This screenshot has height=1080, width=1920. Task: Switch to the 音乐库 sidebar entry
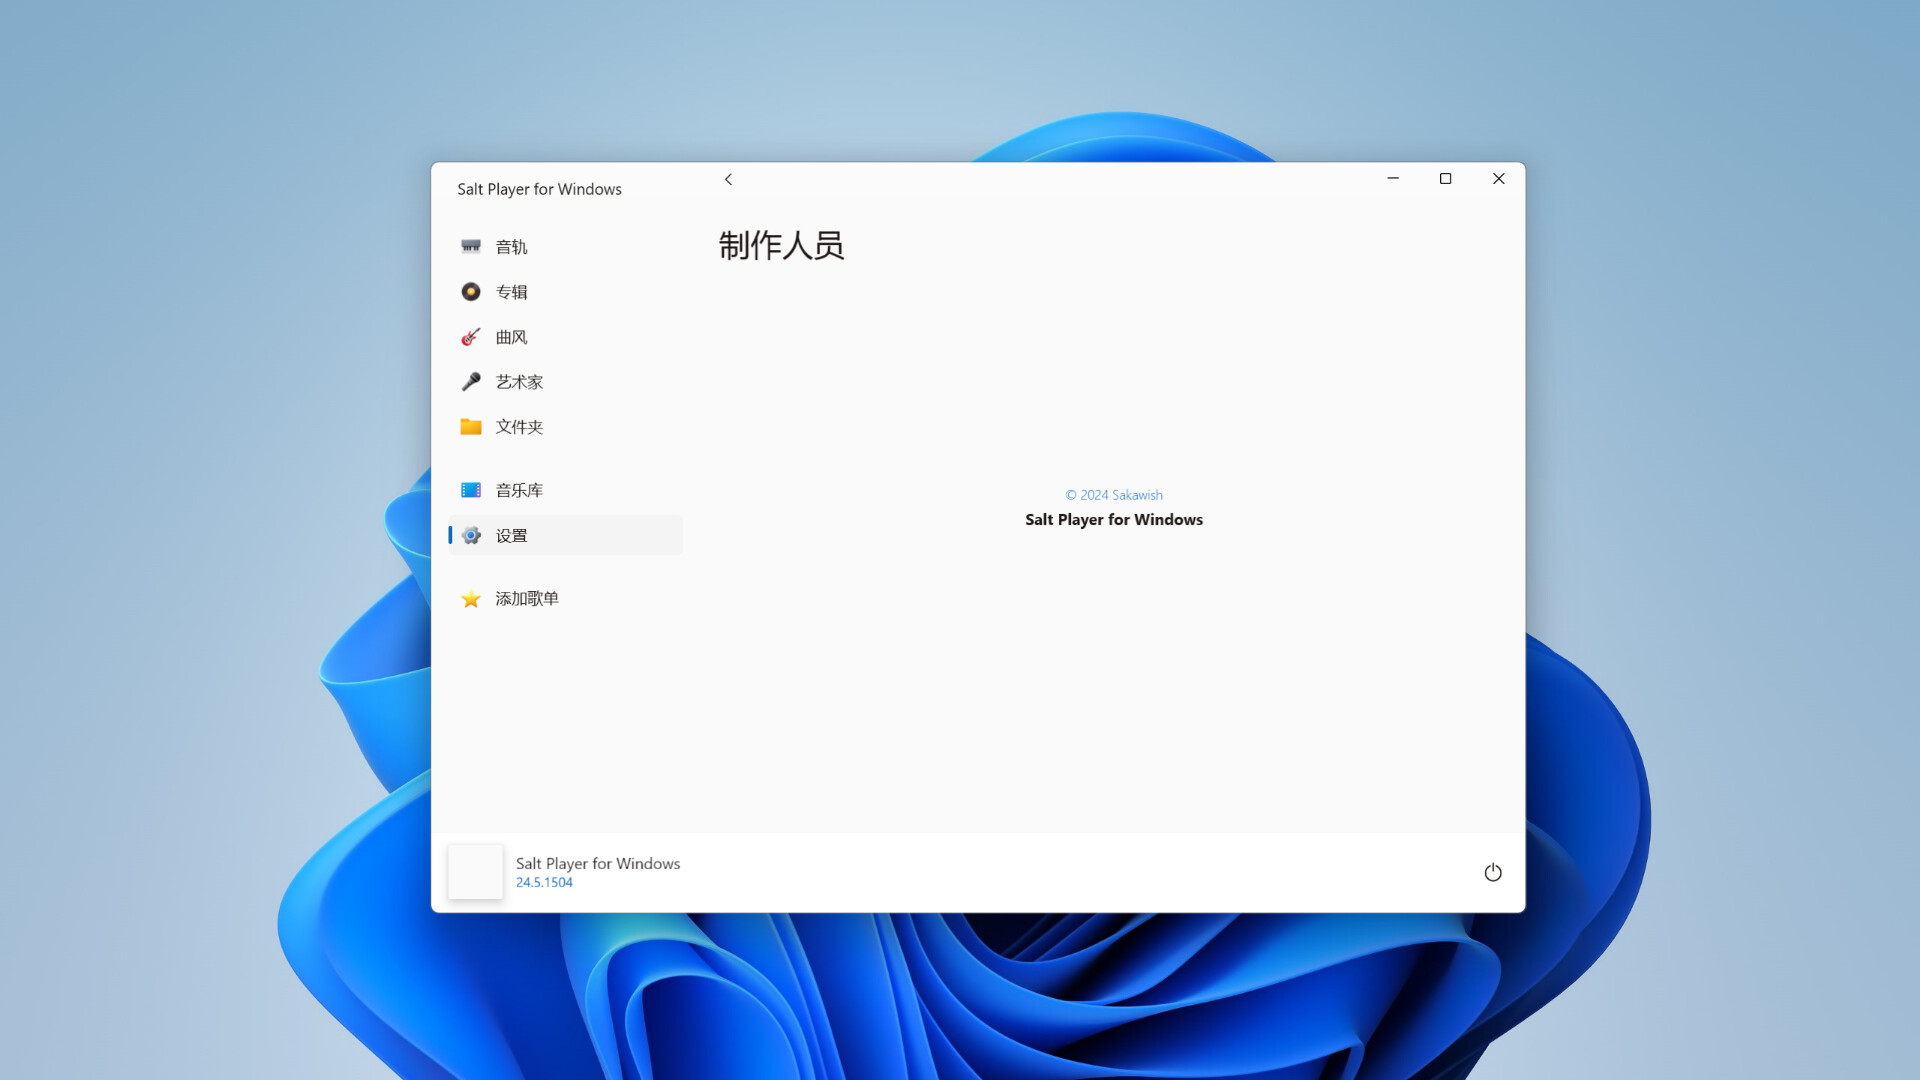tap(517, 489)
